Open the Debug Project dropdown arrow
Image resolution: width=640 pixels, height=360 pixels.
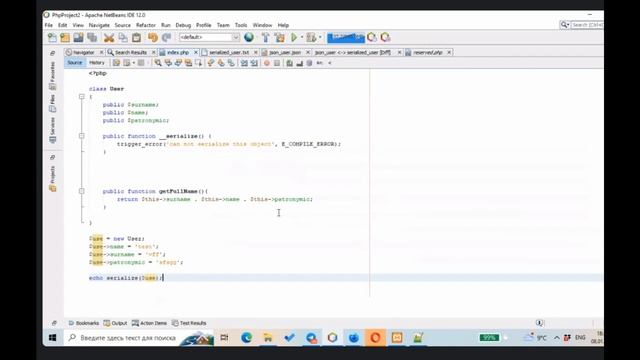(x=320, y=38)
